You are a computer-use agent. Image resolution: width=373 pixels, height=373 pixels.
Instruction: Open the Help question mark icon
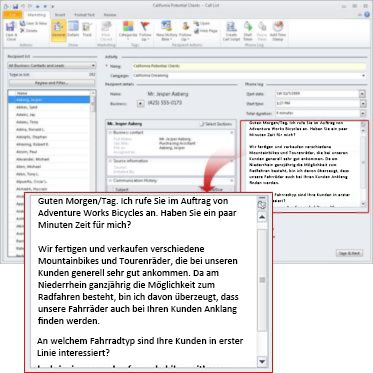pyautogui.click(x=367, y=14)
